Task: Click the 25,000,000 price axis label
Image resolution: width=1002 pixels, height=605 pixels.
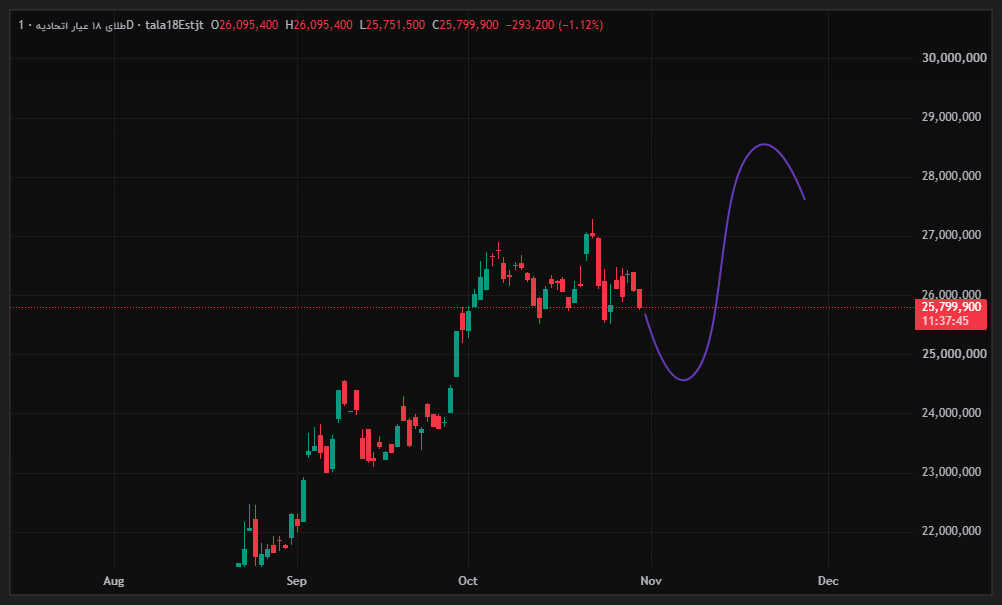Action: 954,353
